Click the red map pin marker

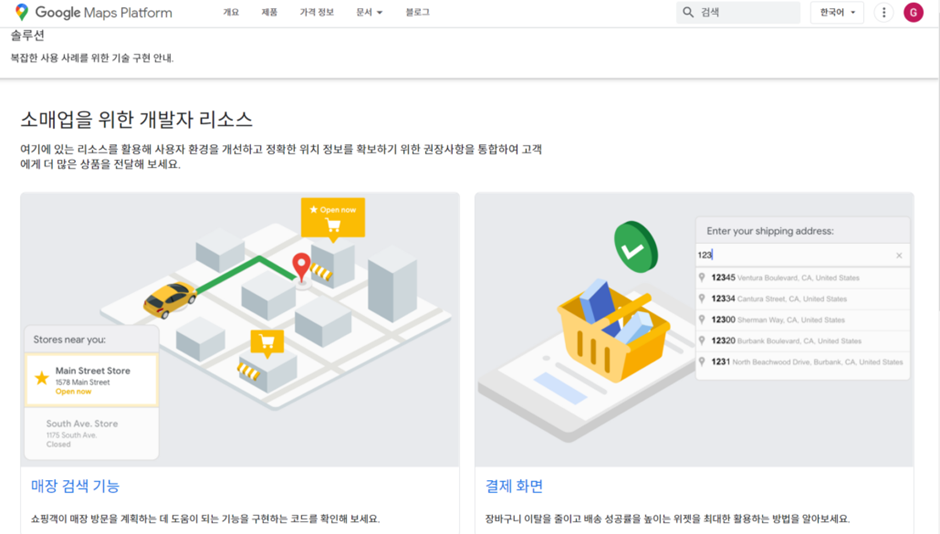pos(301,267)
